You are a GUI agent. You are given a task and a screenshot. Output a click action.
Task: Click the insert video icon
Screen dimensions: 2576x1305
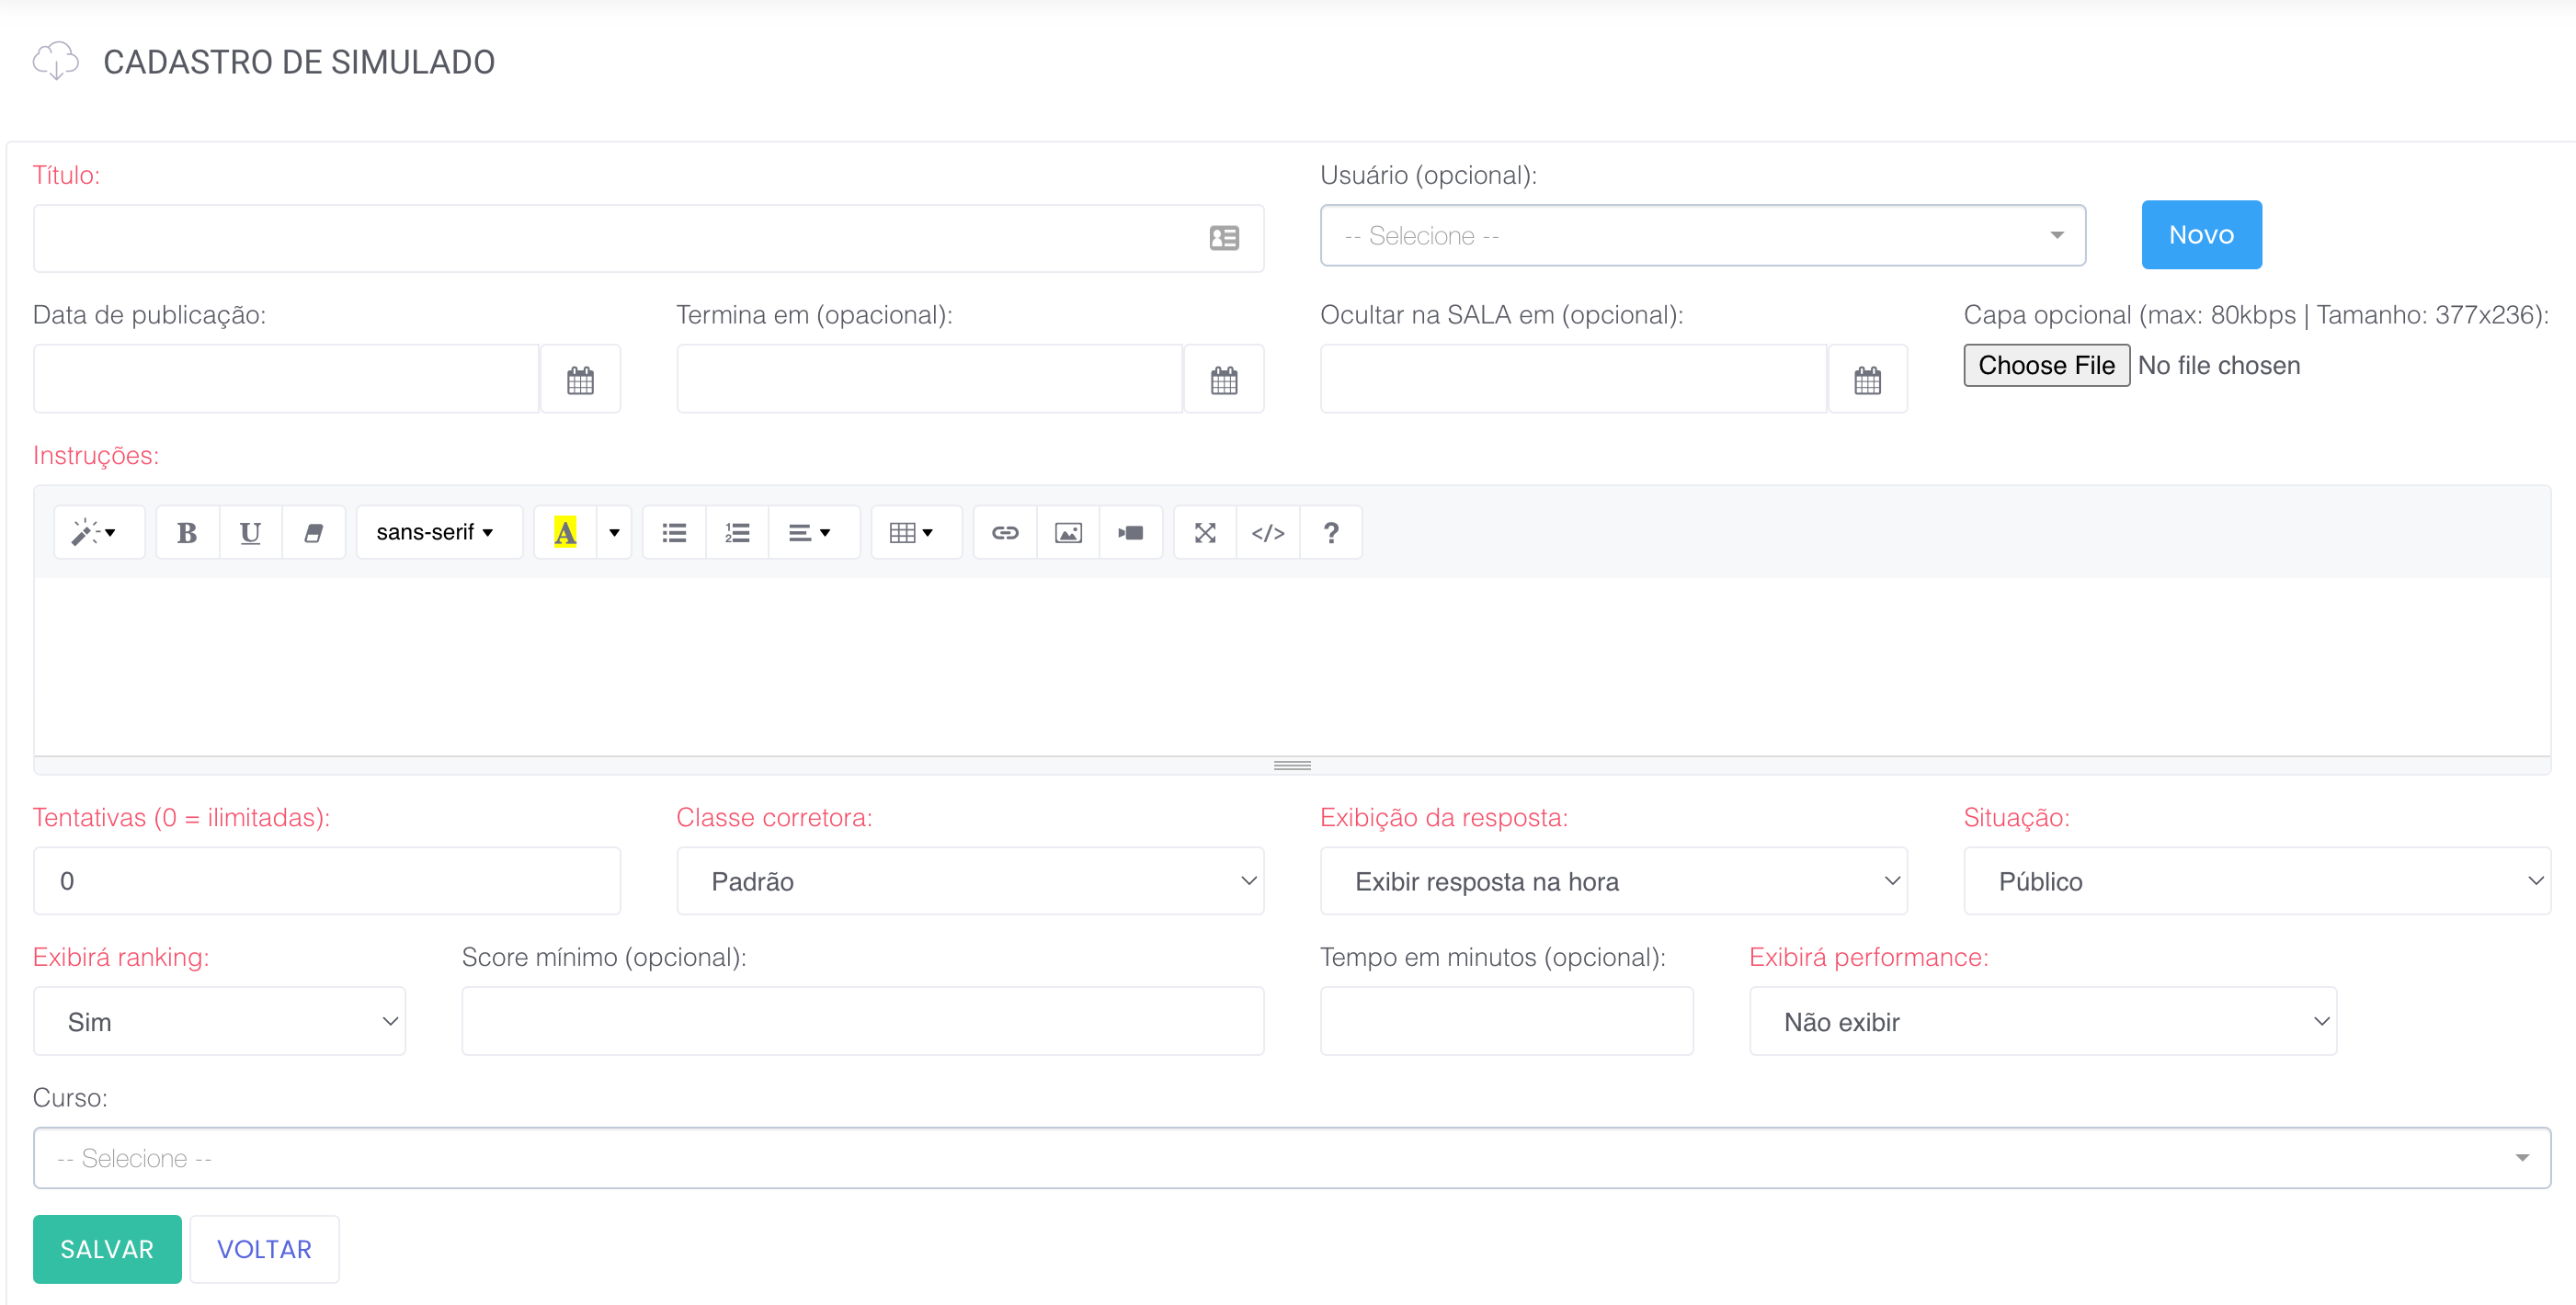1131,533
